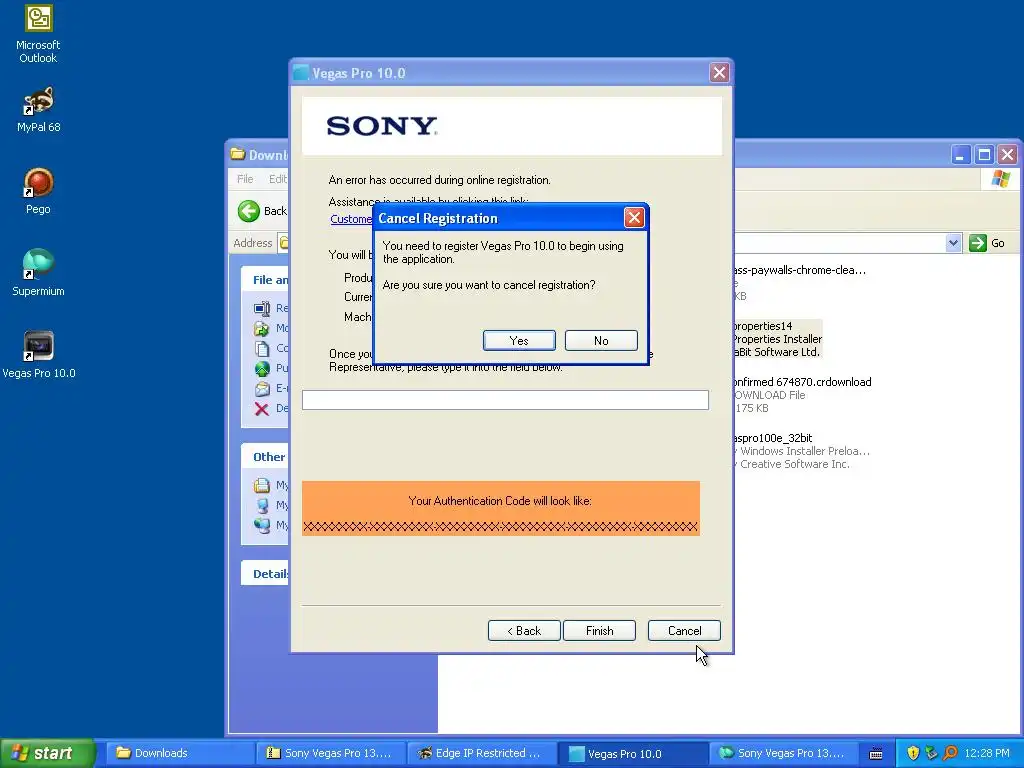Click the orange magnifier tray icon
The width and height of the screenshot is (1024, 768).
[x=950, y=753]
